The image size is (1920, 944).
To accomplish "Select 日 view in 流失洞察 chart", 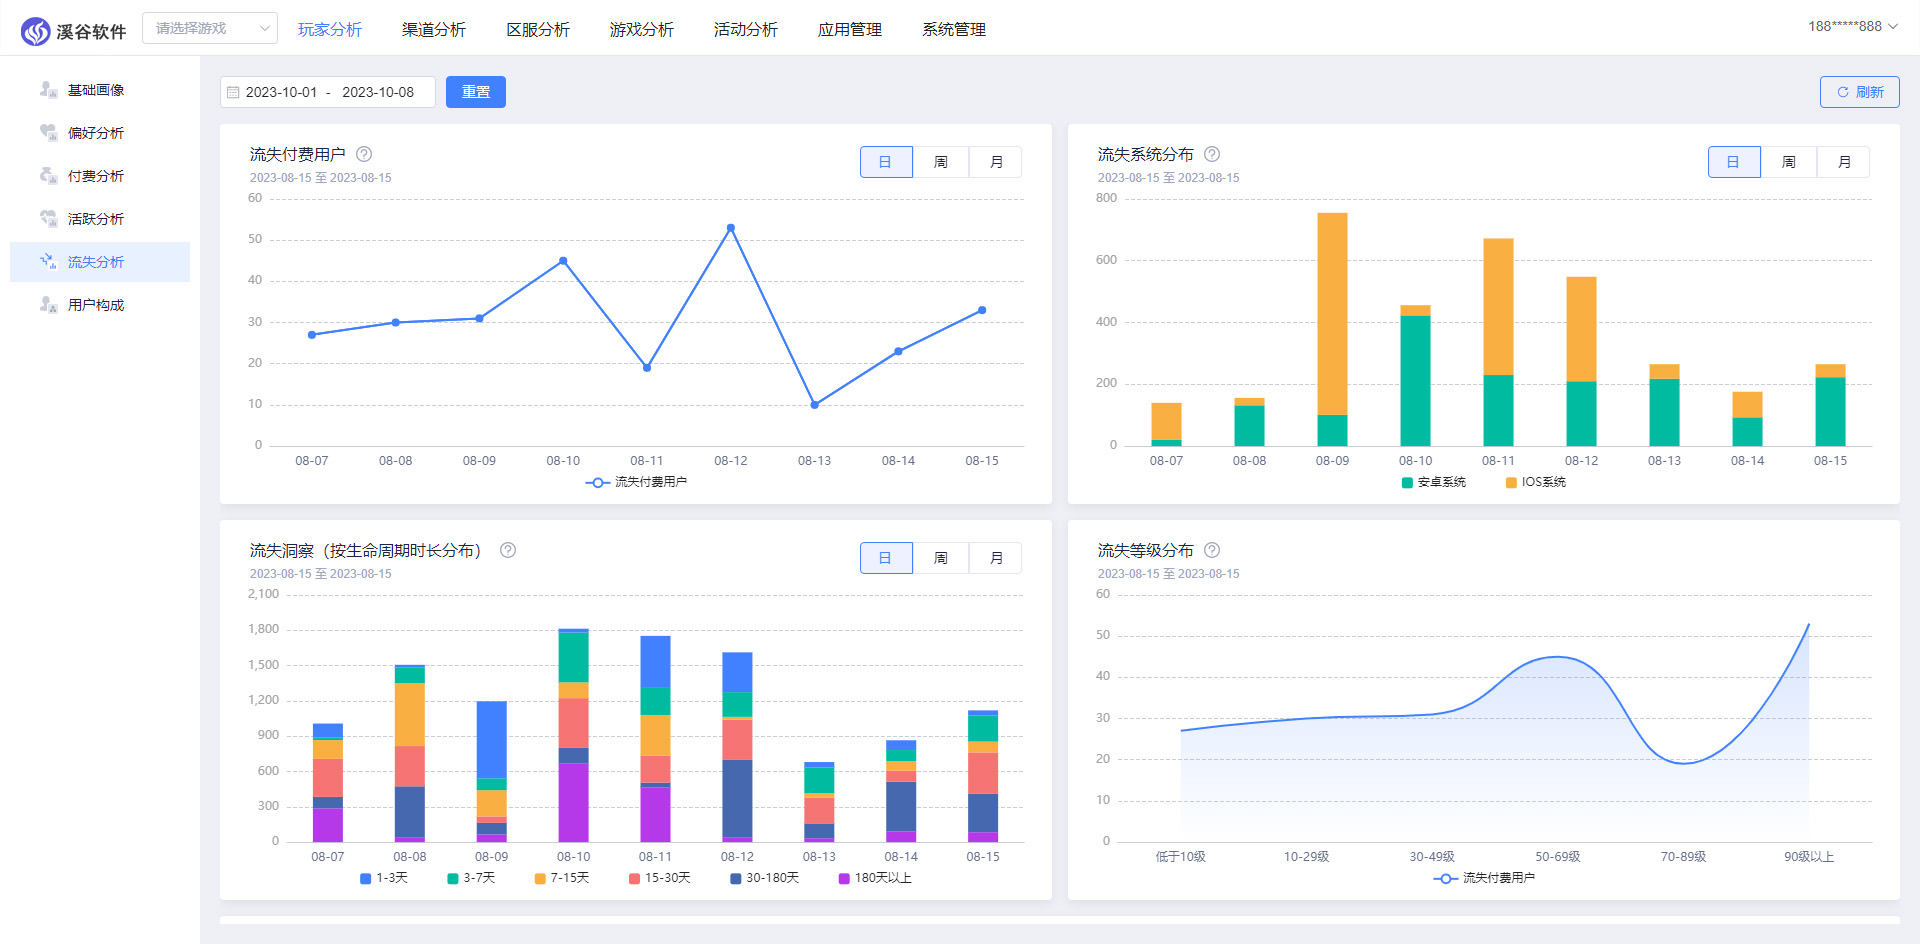I will pyautogui.click(x=886, y=558).
